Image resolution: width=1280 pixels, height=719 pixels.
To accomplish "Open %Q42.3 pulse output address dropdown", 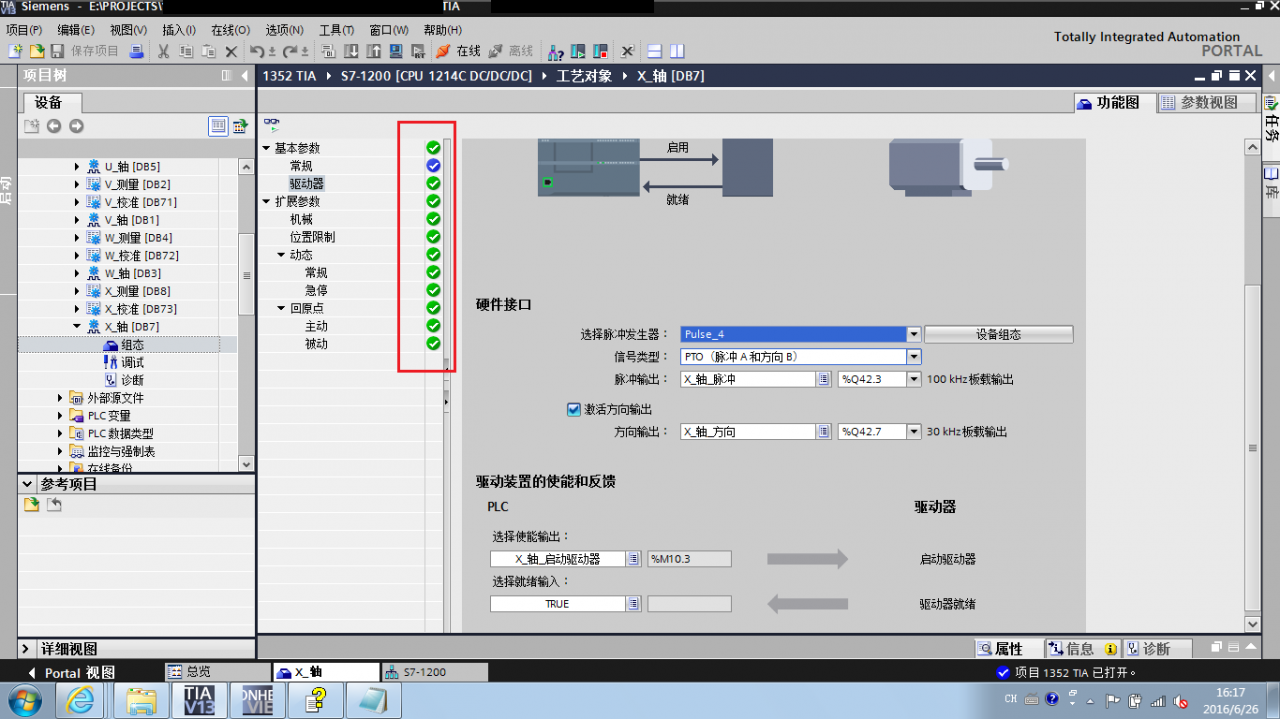I will click(x=913, y=379).
